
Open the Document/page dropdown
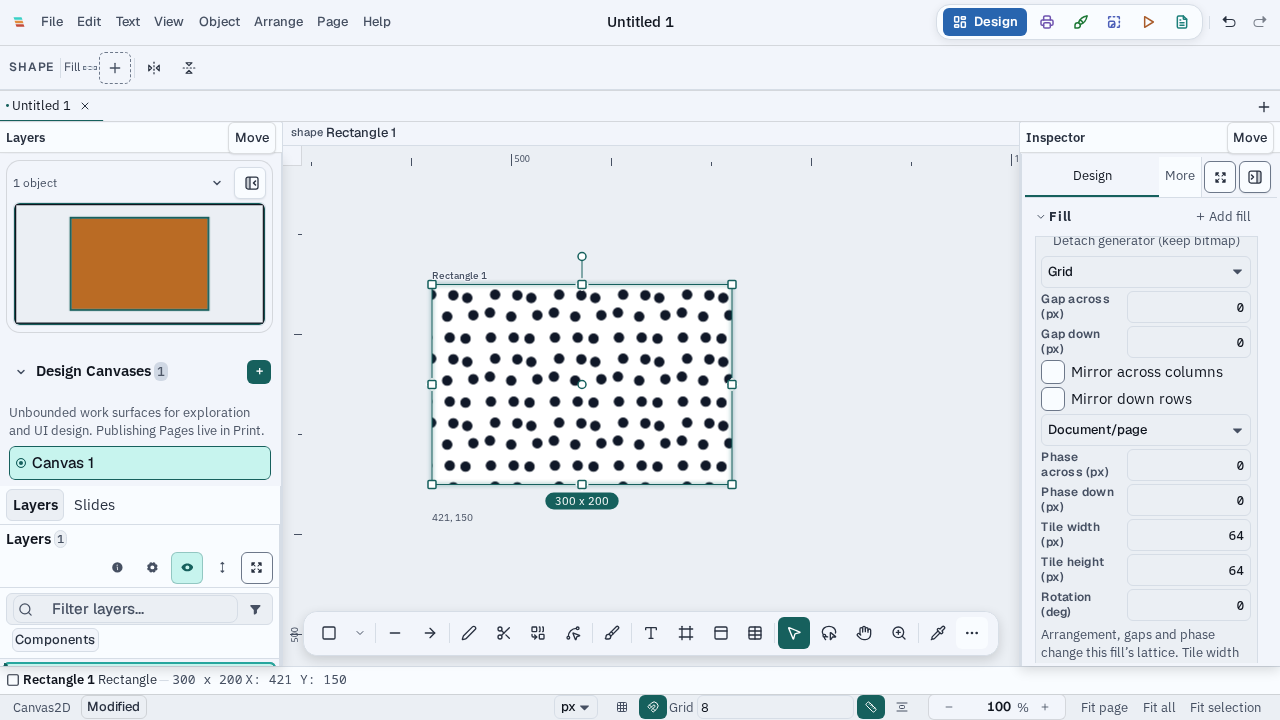coord(1146,430)
